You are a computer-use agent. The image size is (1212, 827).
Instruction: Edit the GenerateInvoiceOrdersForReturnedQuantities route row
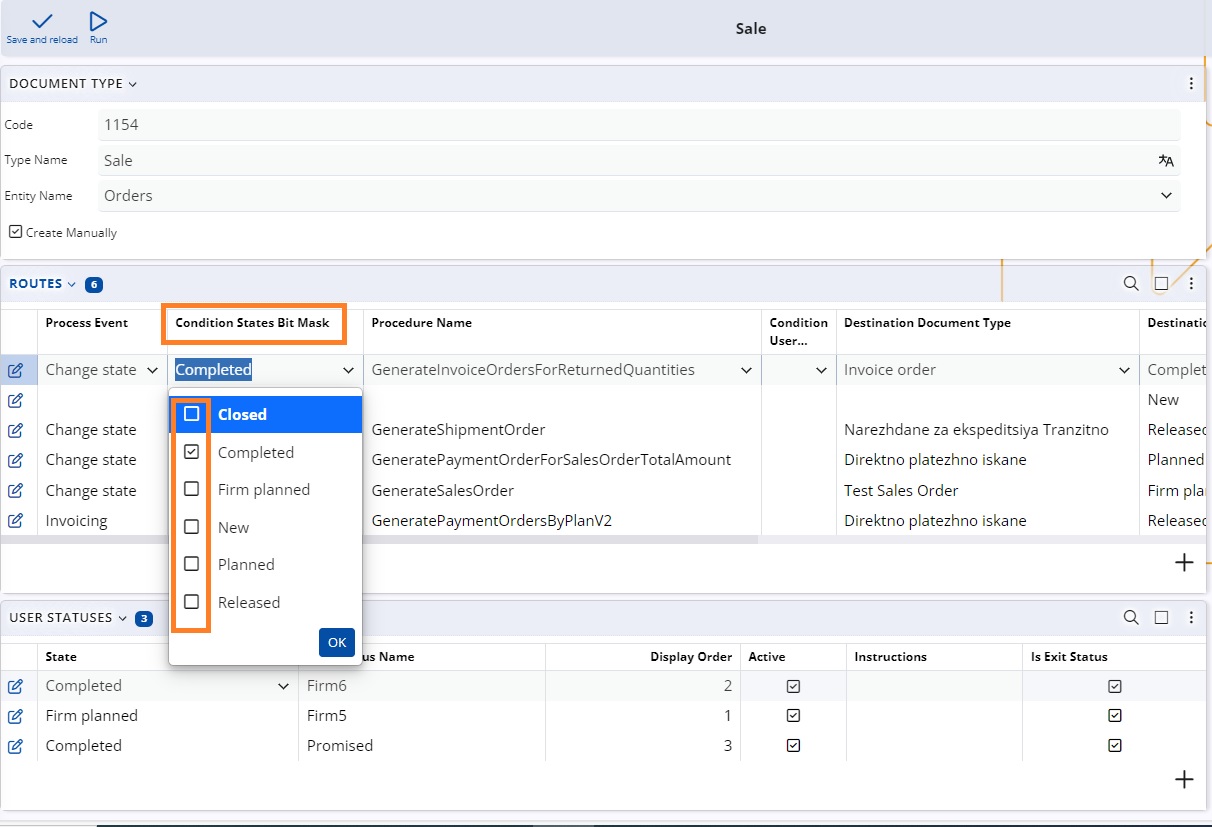click(x=16, y=370)
